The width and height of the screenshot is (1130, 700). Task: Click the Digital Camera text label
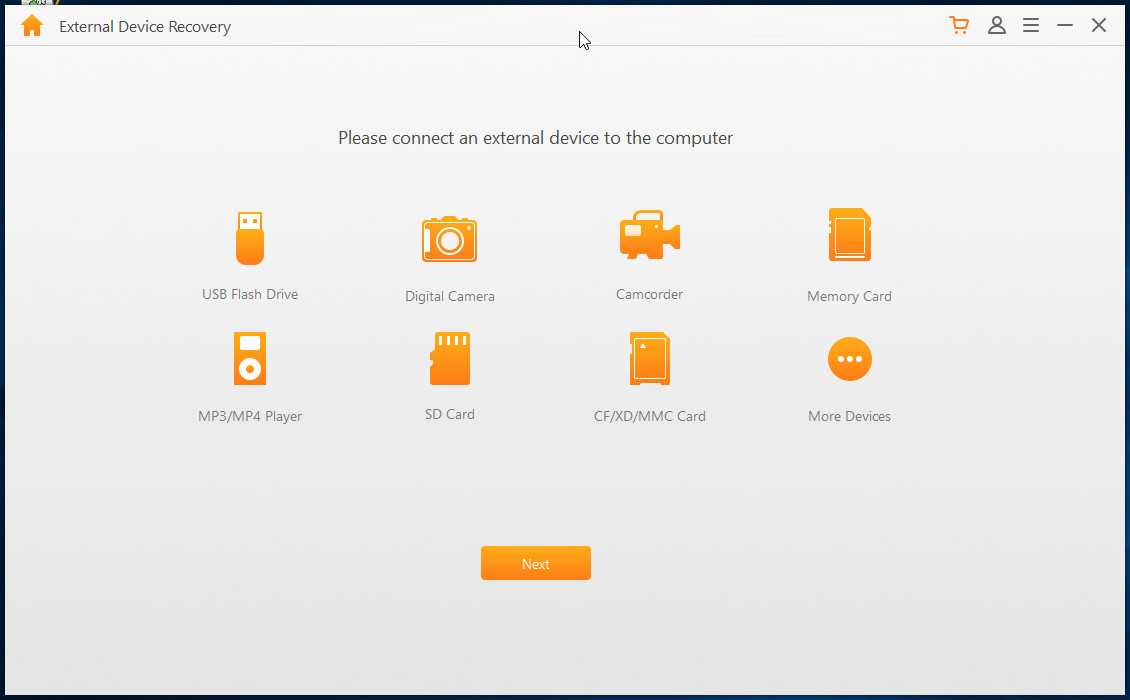click(x=450, y=296)
